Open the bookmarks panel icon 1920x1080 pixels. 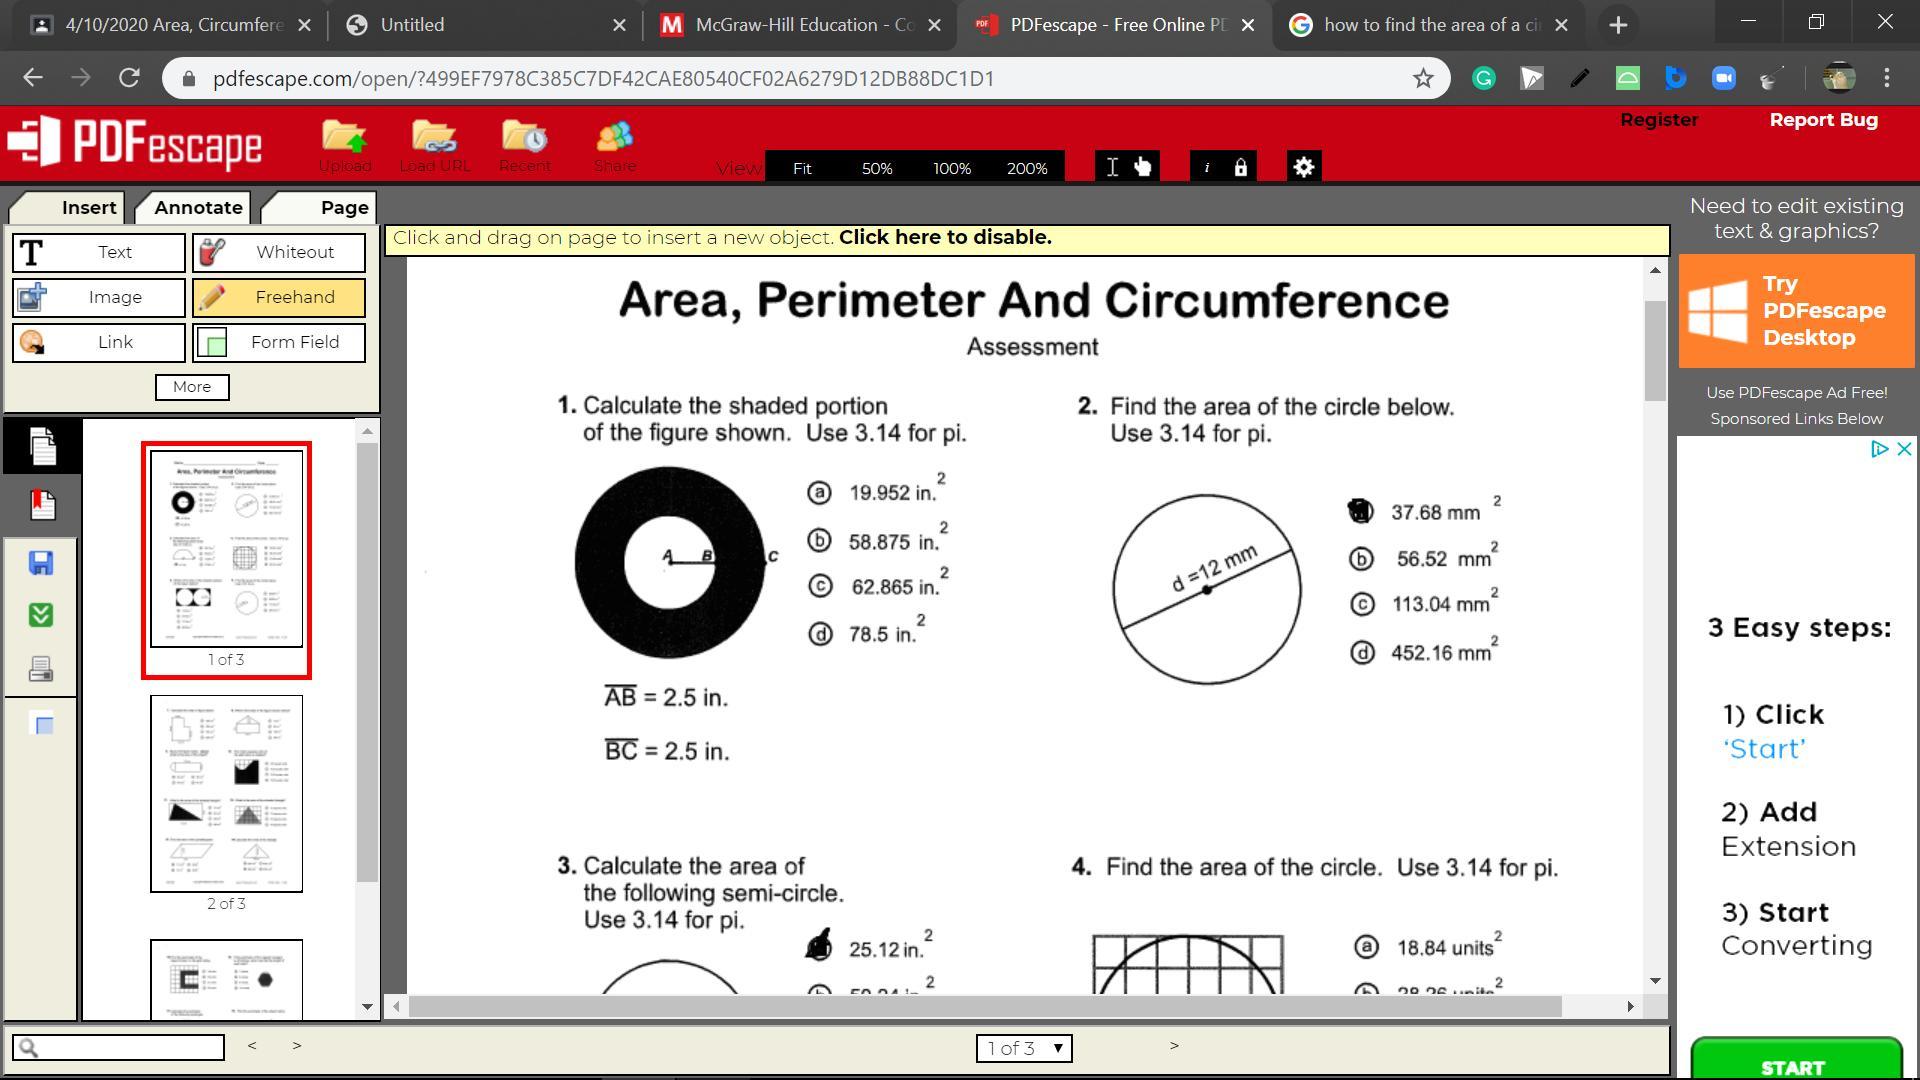[41, 505]
